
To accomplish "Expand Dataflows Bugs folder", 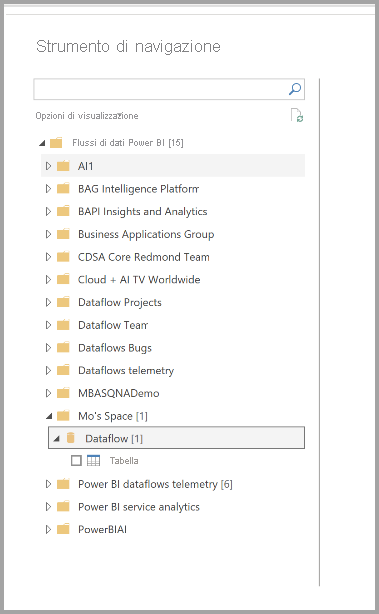I will 49,348.
